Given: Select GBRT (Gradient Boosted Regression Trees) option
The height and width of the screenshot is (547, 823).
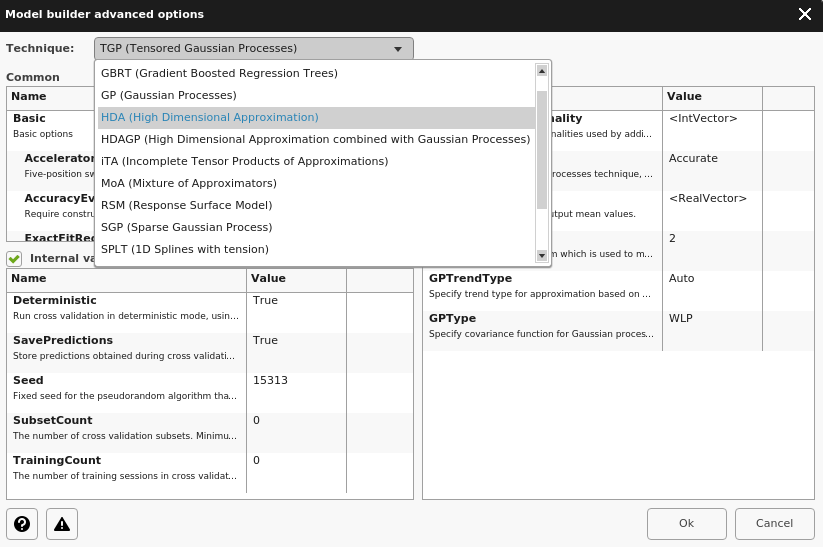Looking at the screenshot, I should tap(219, 73).
